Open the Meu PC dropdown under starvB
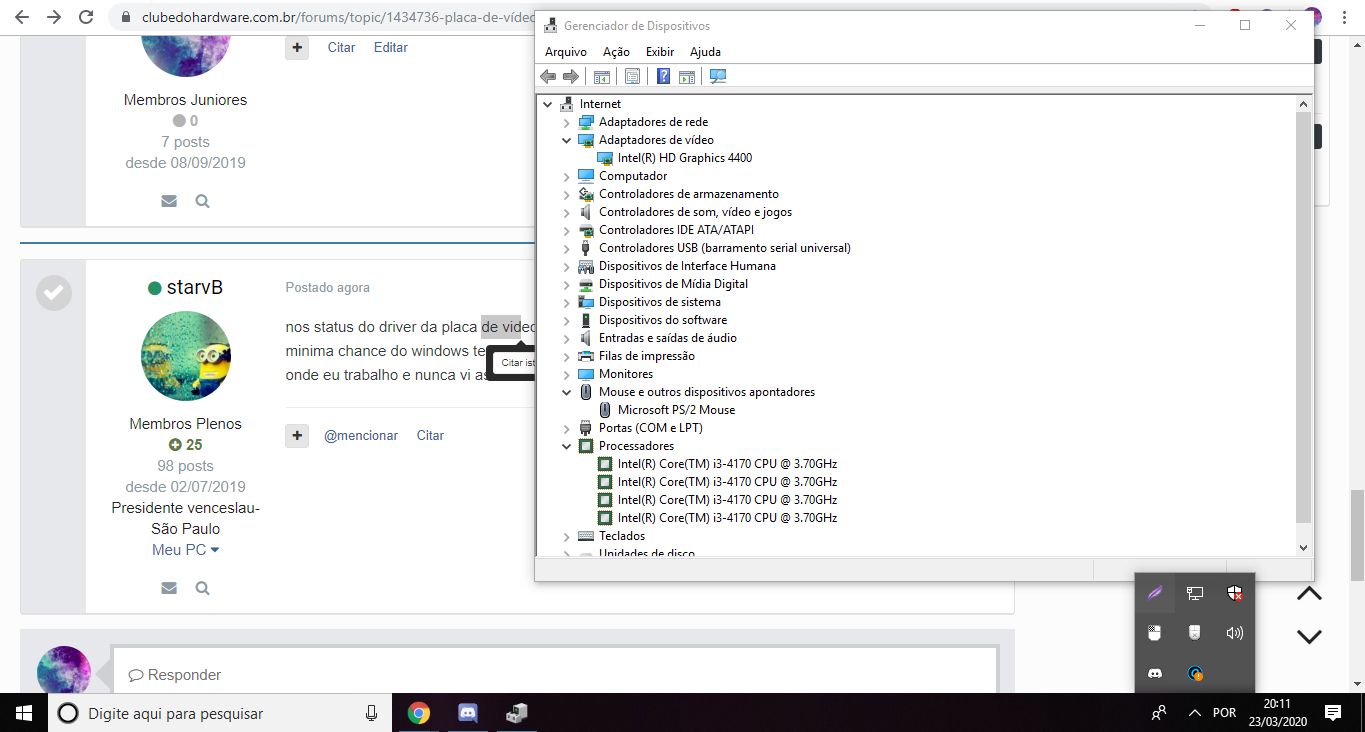 click(185, 550)
